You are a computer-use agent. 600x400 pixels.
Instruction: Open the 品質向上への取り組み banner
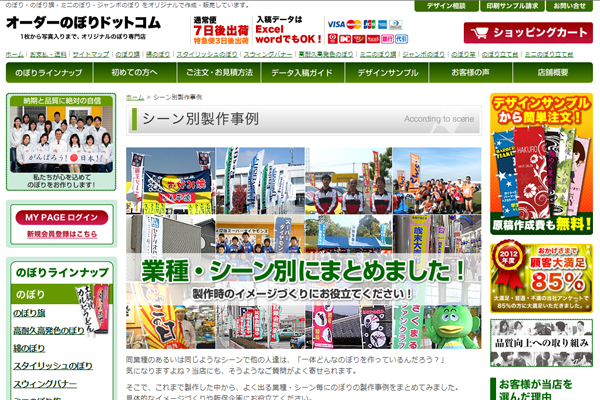pyautogui.click(x=541, y=343)
